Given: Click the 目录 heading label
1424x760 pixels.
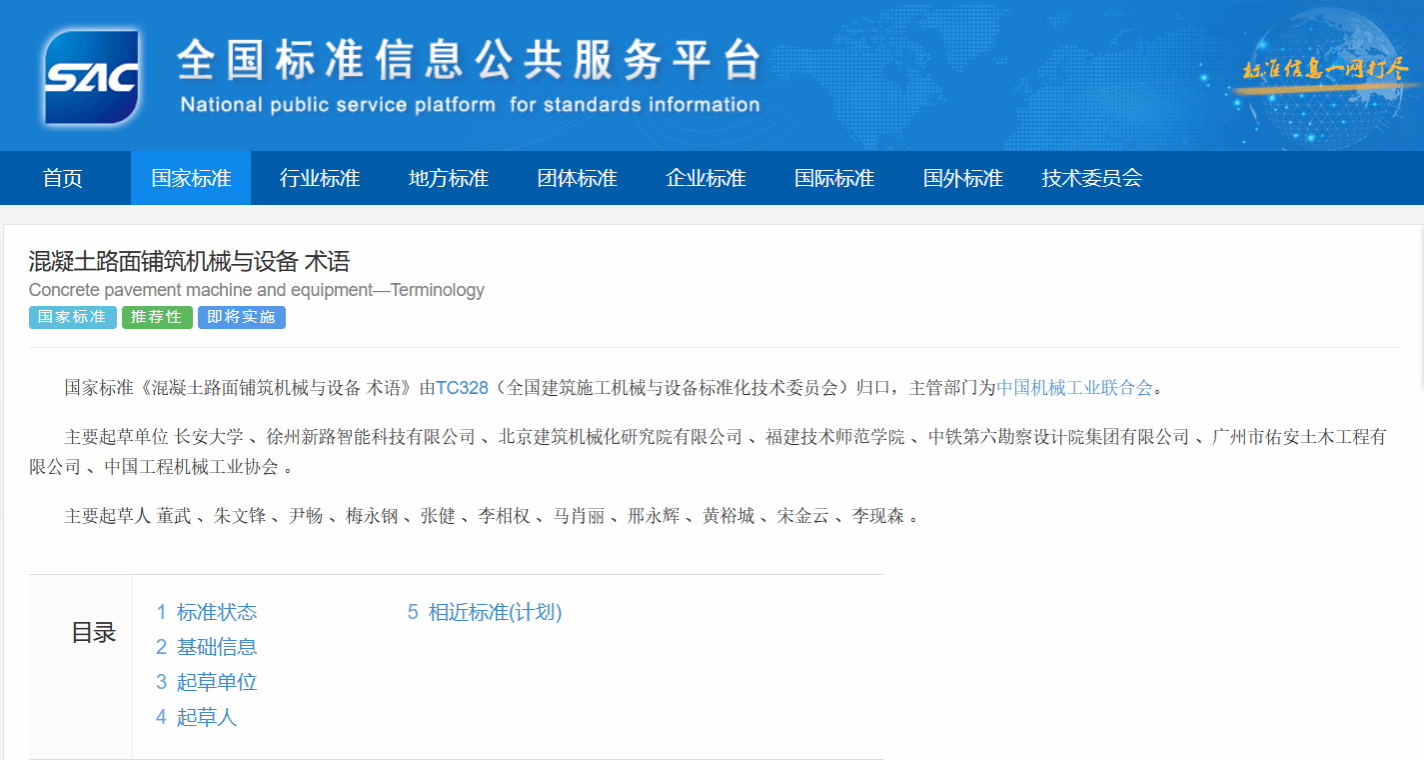Looking at the screenshot, I should 94,632.
